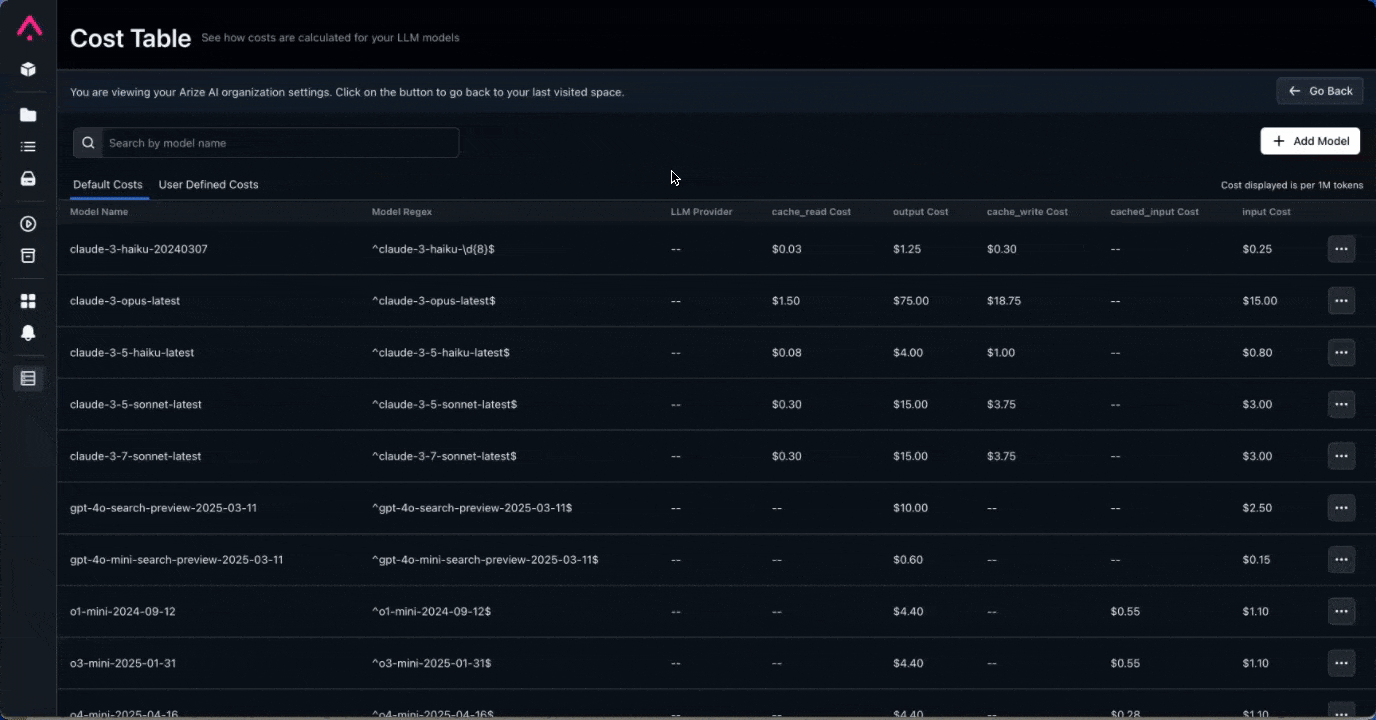The width and height of the screenshot is (1376, 720).
Task: Select the claude-3-5-sonnet-latest model name
Action: (136, 405)
